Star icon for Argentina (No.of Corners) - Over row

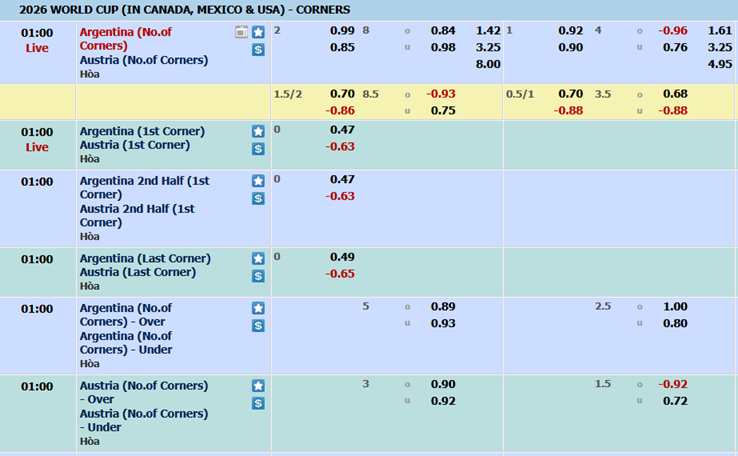258,308
